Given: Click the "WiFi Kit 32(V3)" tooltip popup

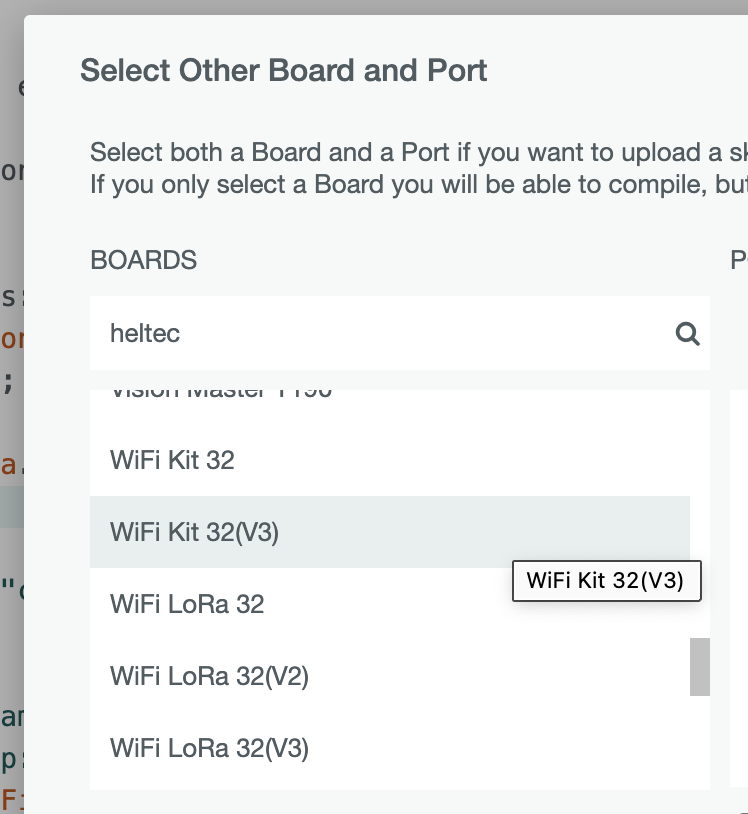Looking at the screenshot, I should [x=605, y=581].
